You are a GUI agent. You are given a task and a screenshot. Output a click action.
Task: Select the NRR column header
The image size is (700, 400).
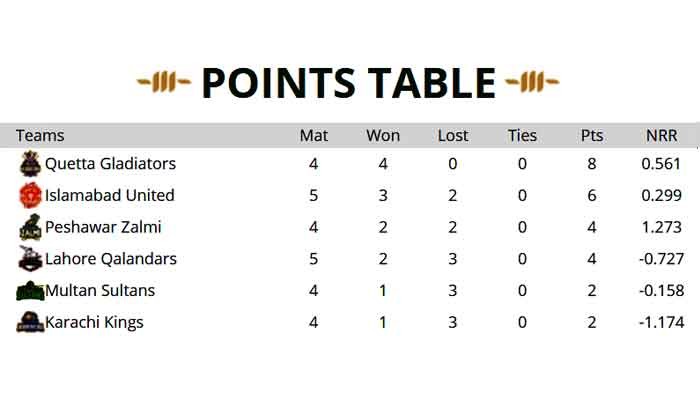(662, 136)
